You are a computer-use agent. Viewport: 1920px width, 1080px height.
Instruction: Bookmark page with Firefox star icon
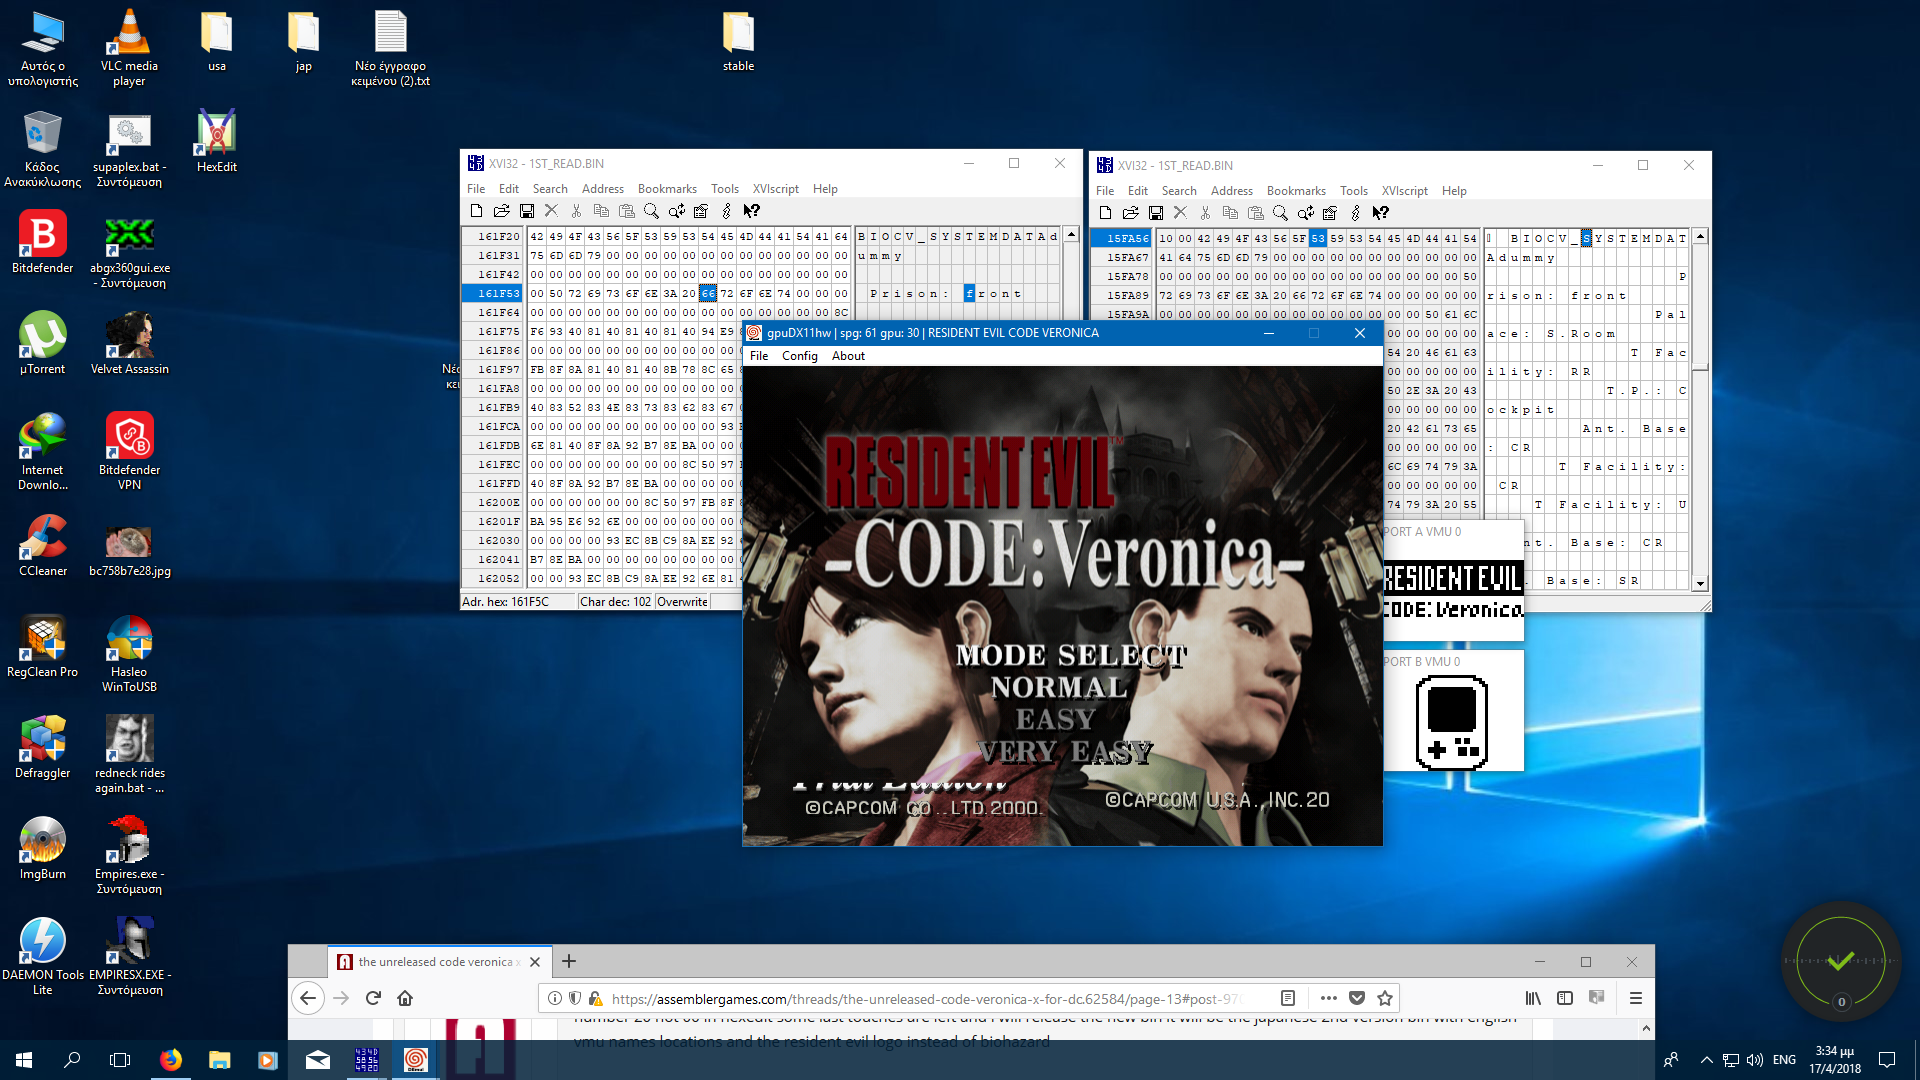pos(1385,998)
